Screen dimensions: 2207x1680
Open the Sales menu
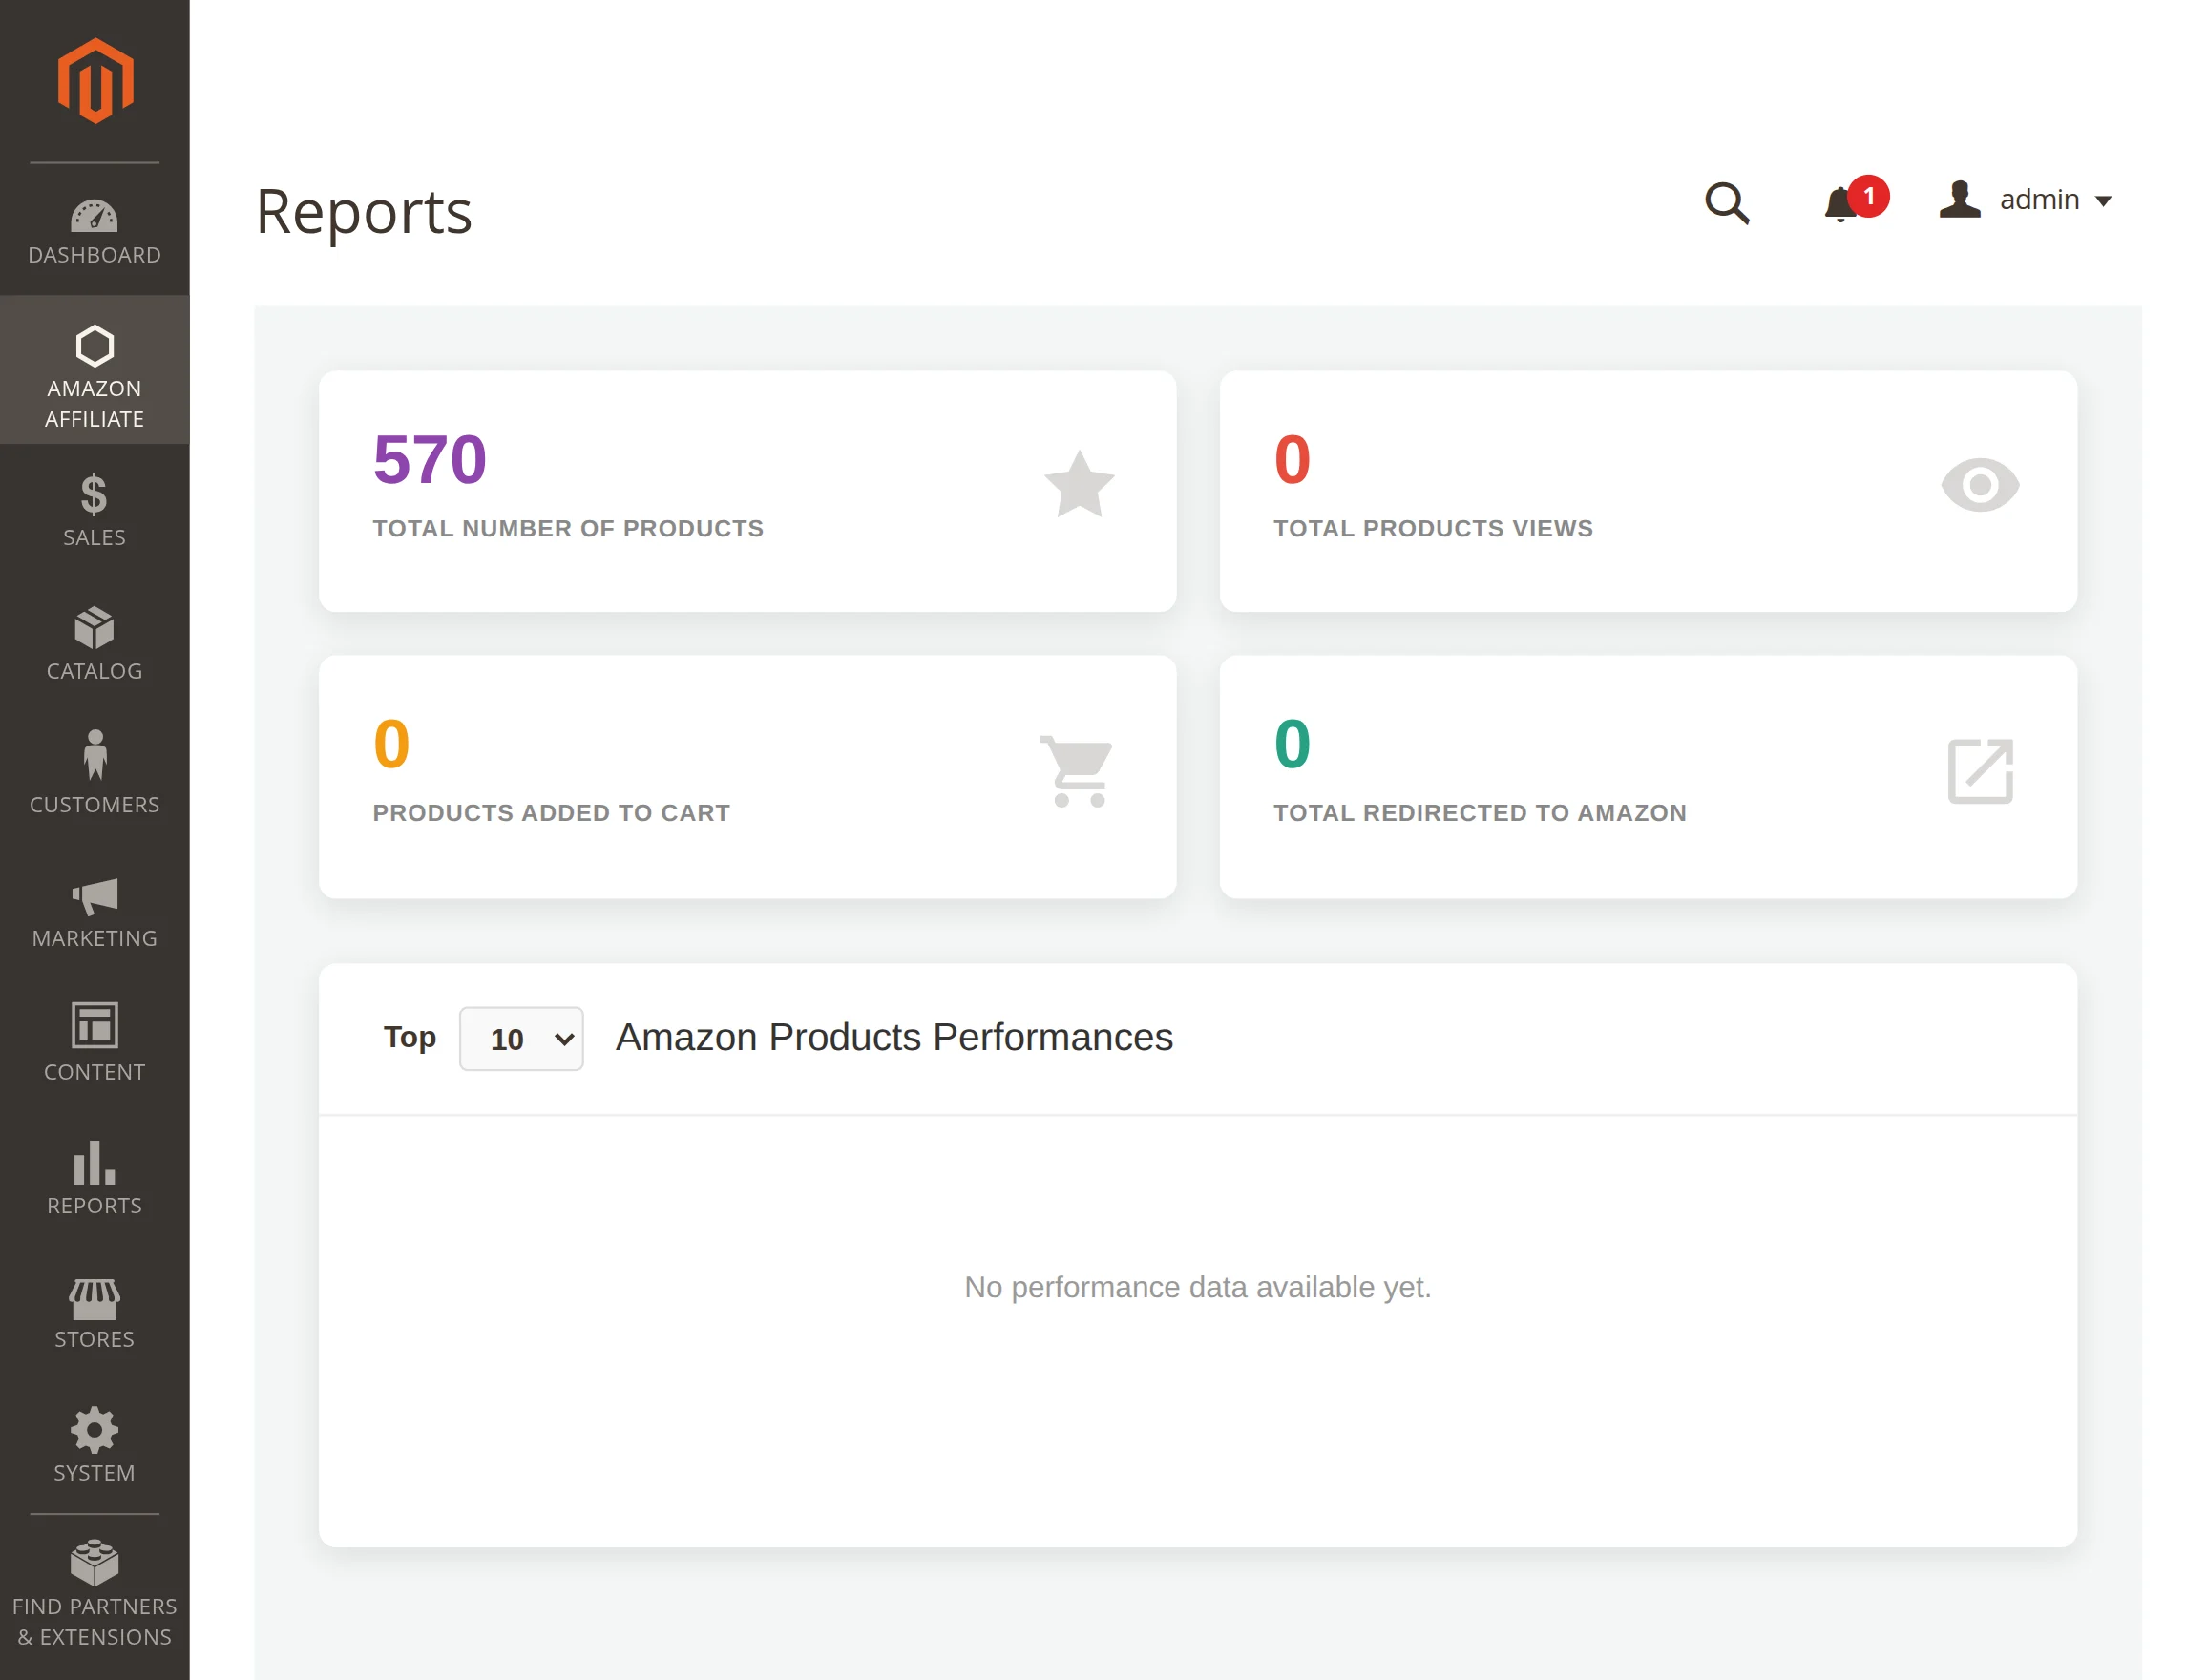[94, 510]
